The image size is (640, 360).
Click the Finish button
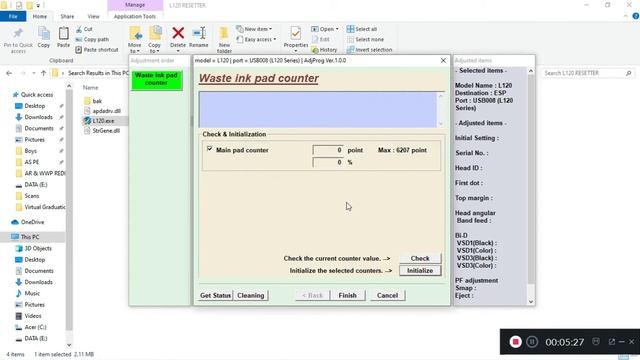point(347,296)
